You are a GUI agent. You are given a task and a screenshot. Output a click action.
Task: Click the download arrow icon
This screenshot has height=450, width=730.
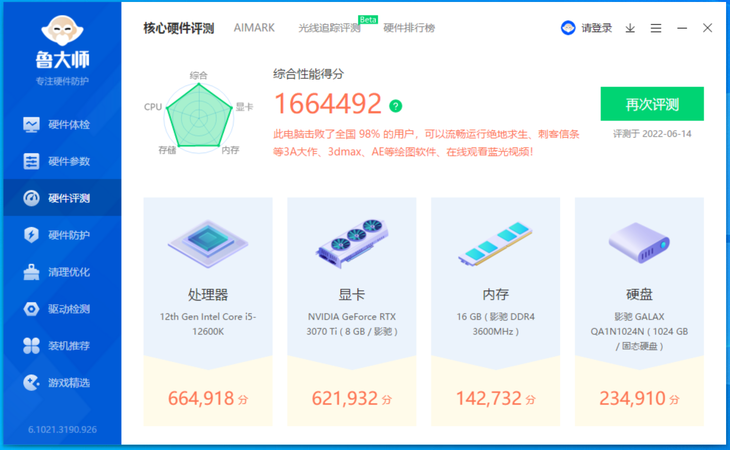point(630,28)
